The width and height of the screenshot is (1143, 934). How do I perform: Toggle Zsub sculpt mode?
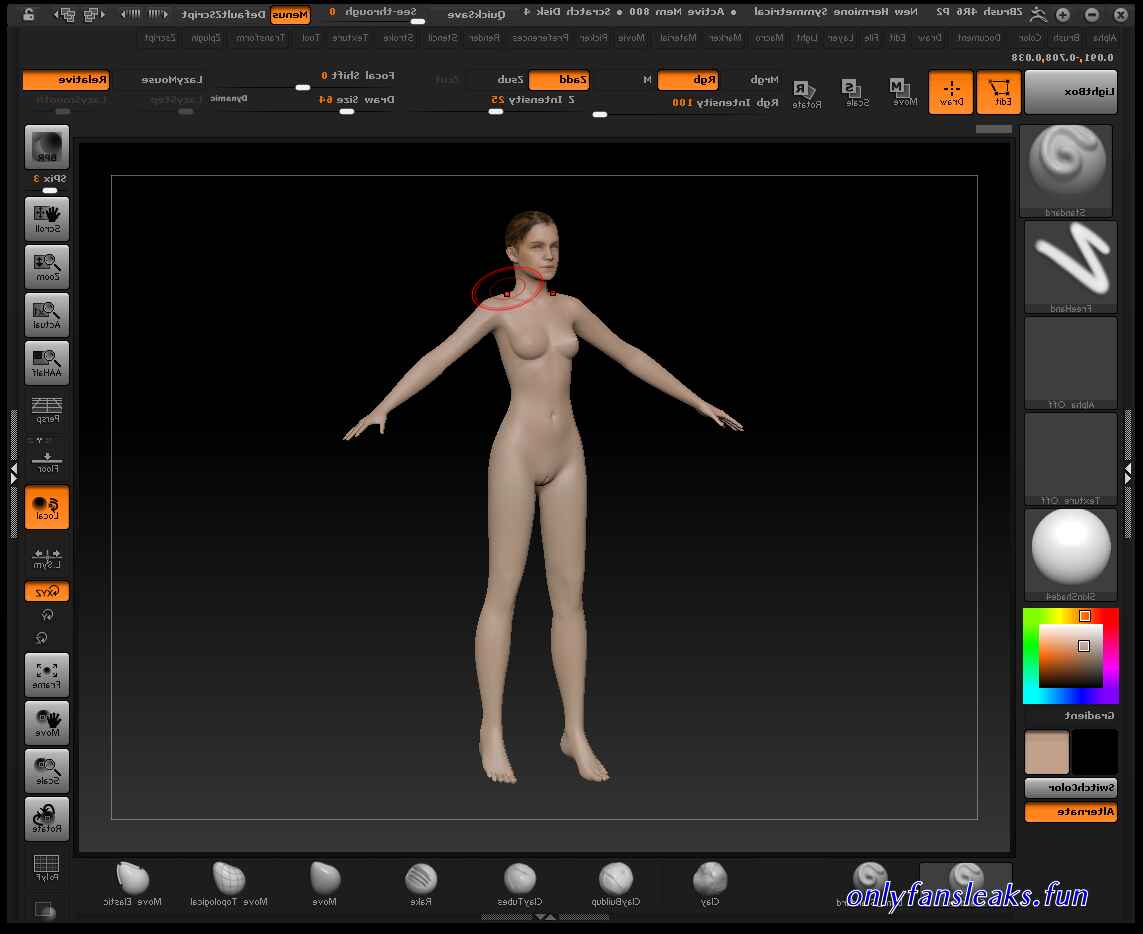click(510, 79)
